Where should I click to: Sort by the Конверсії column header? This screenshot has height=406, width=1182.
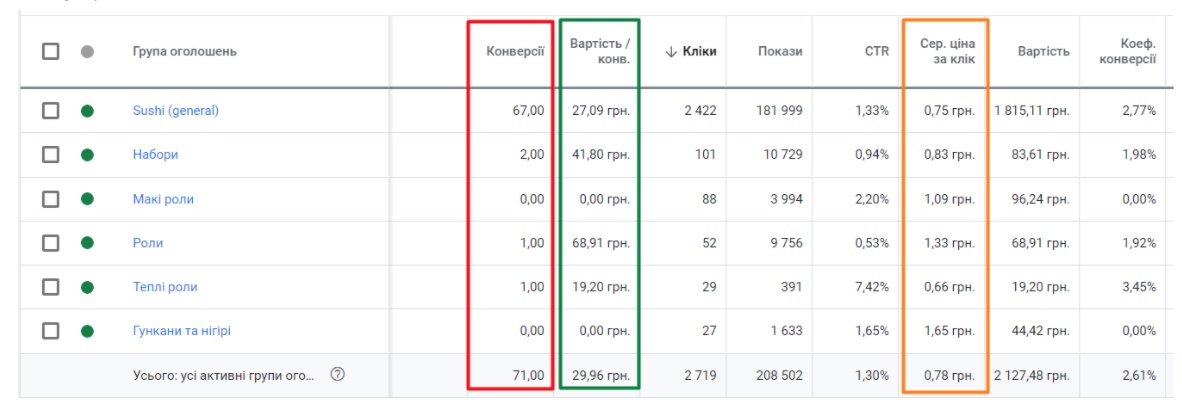pos(515,52)
